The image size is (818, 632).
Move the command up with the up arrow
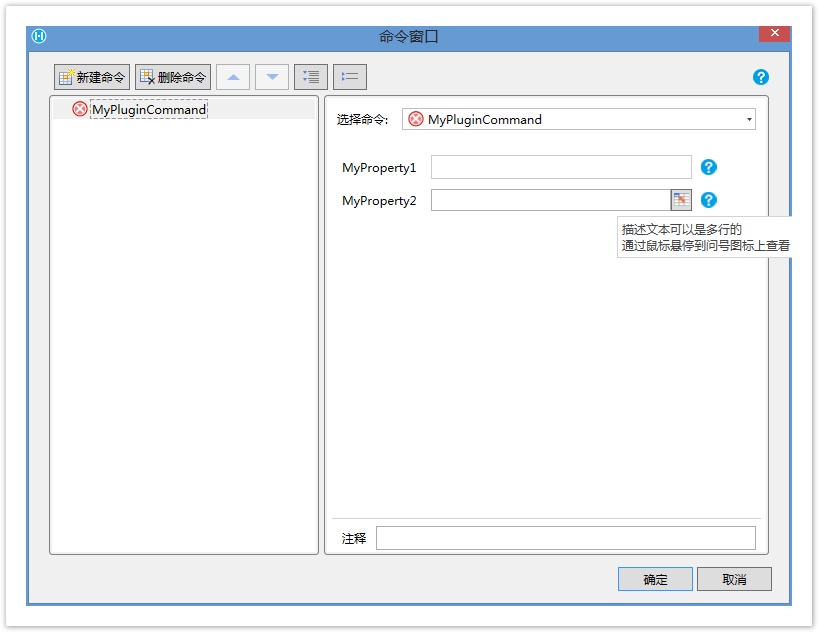pos(233,77)
